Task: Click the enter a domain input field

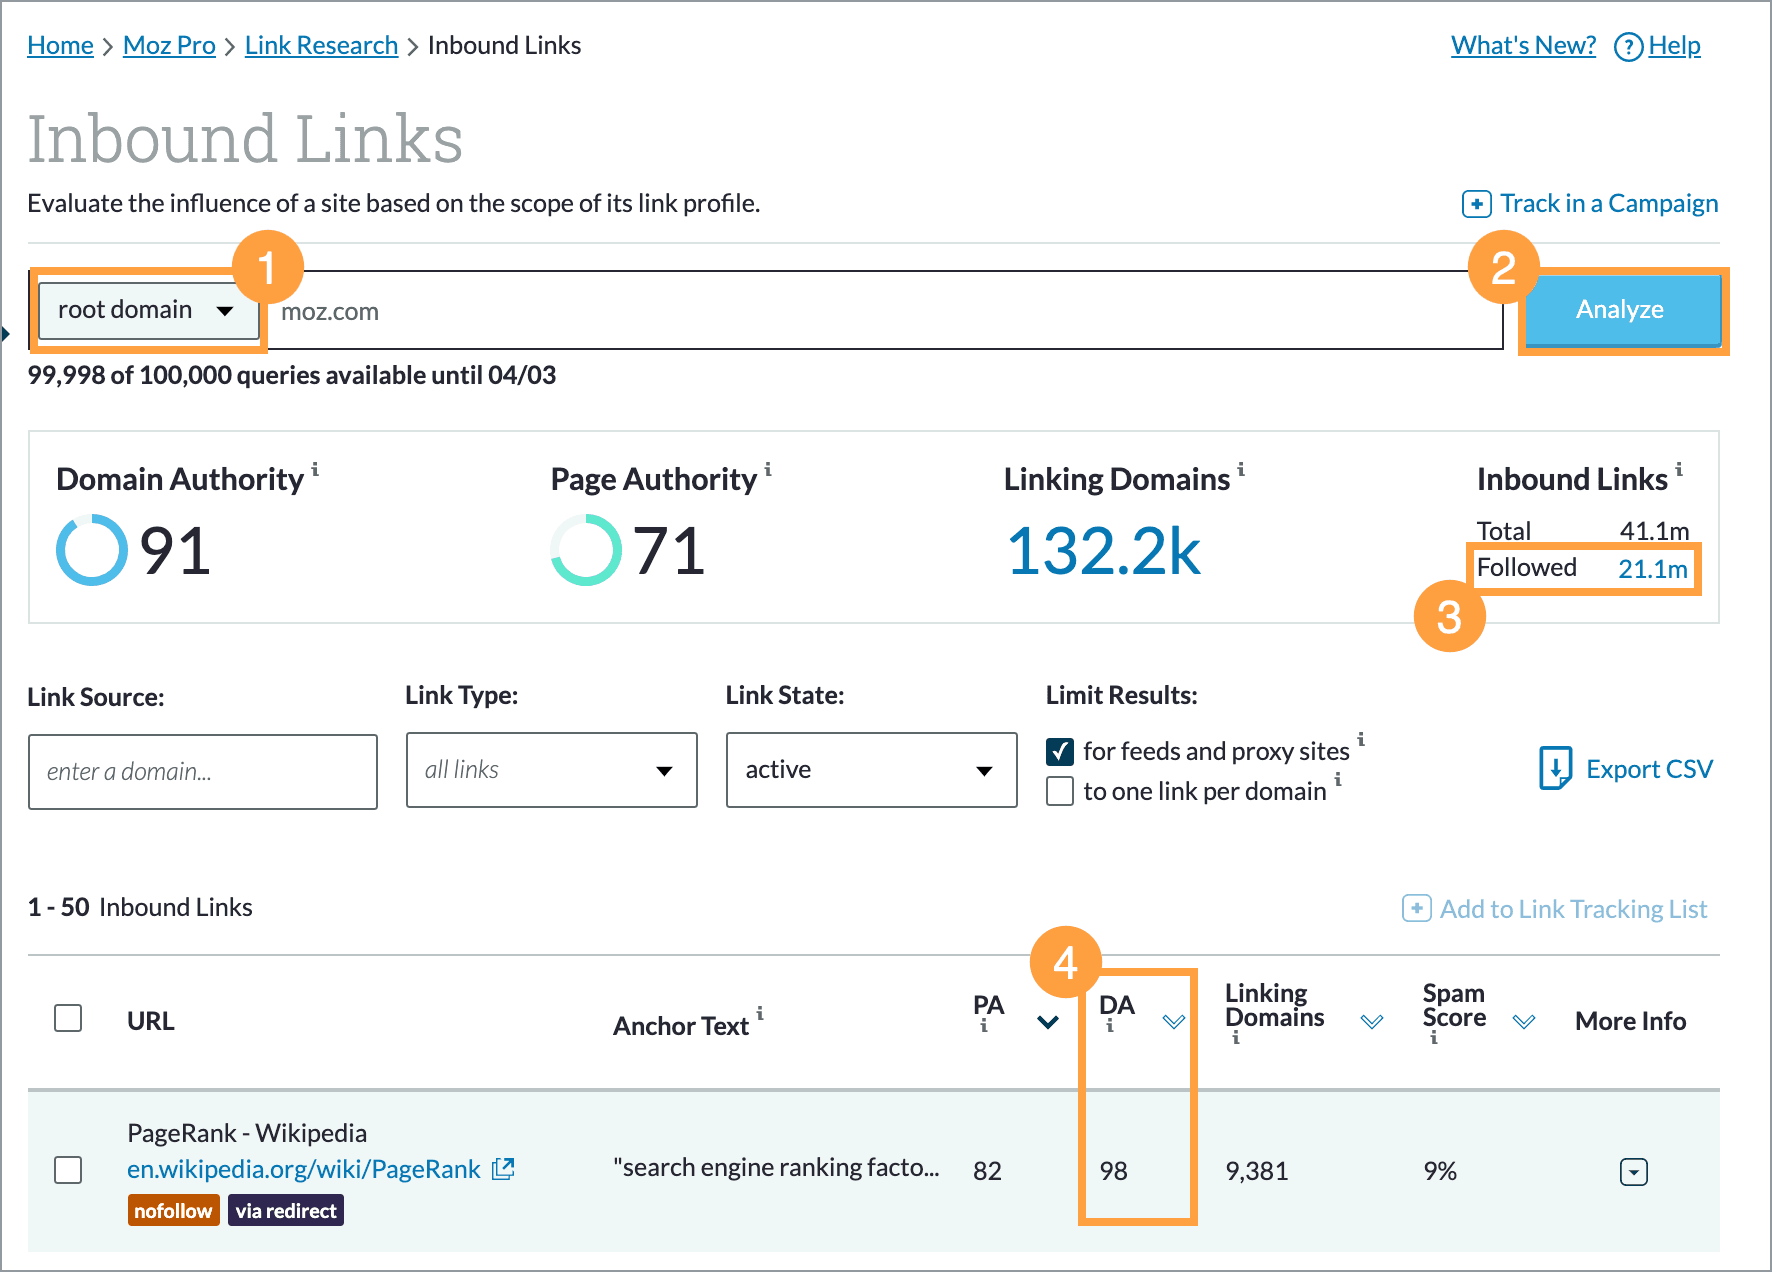Action: (202, 771)
